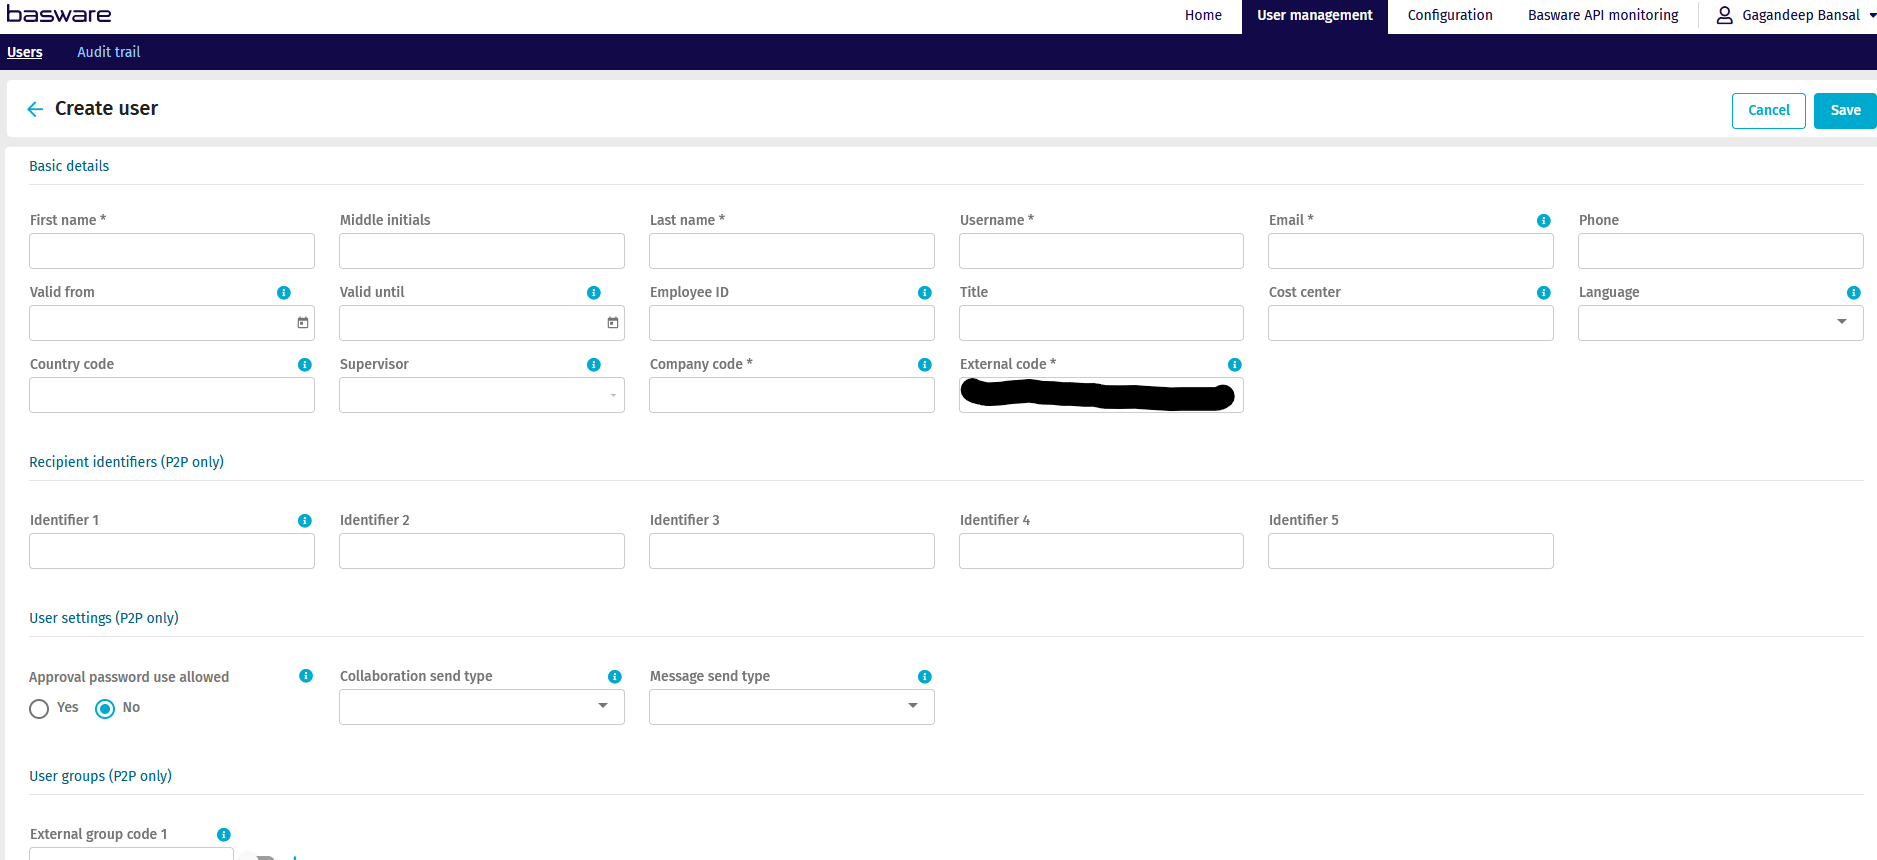Click the Save button
The height and width of the screenshot is (860, 1877).
[1844, 111]
